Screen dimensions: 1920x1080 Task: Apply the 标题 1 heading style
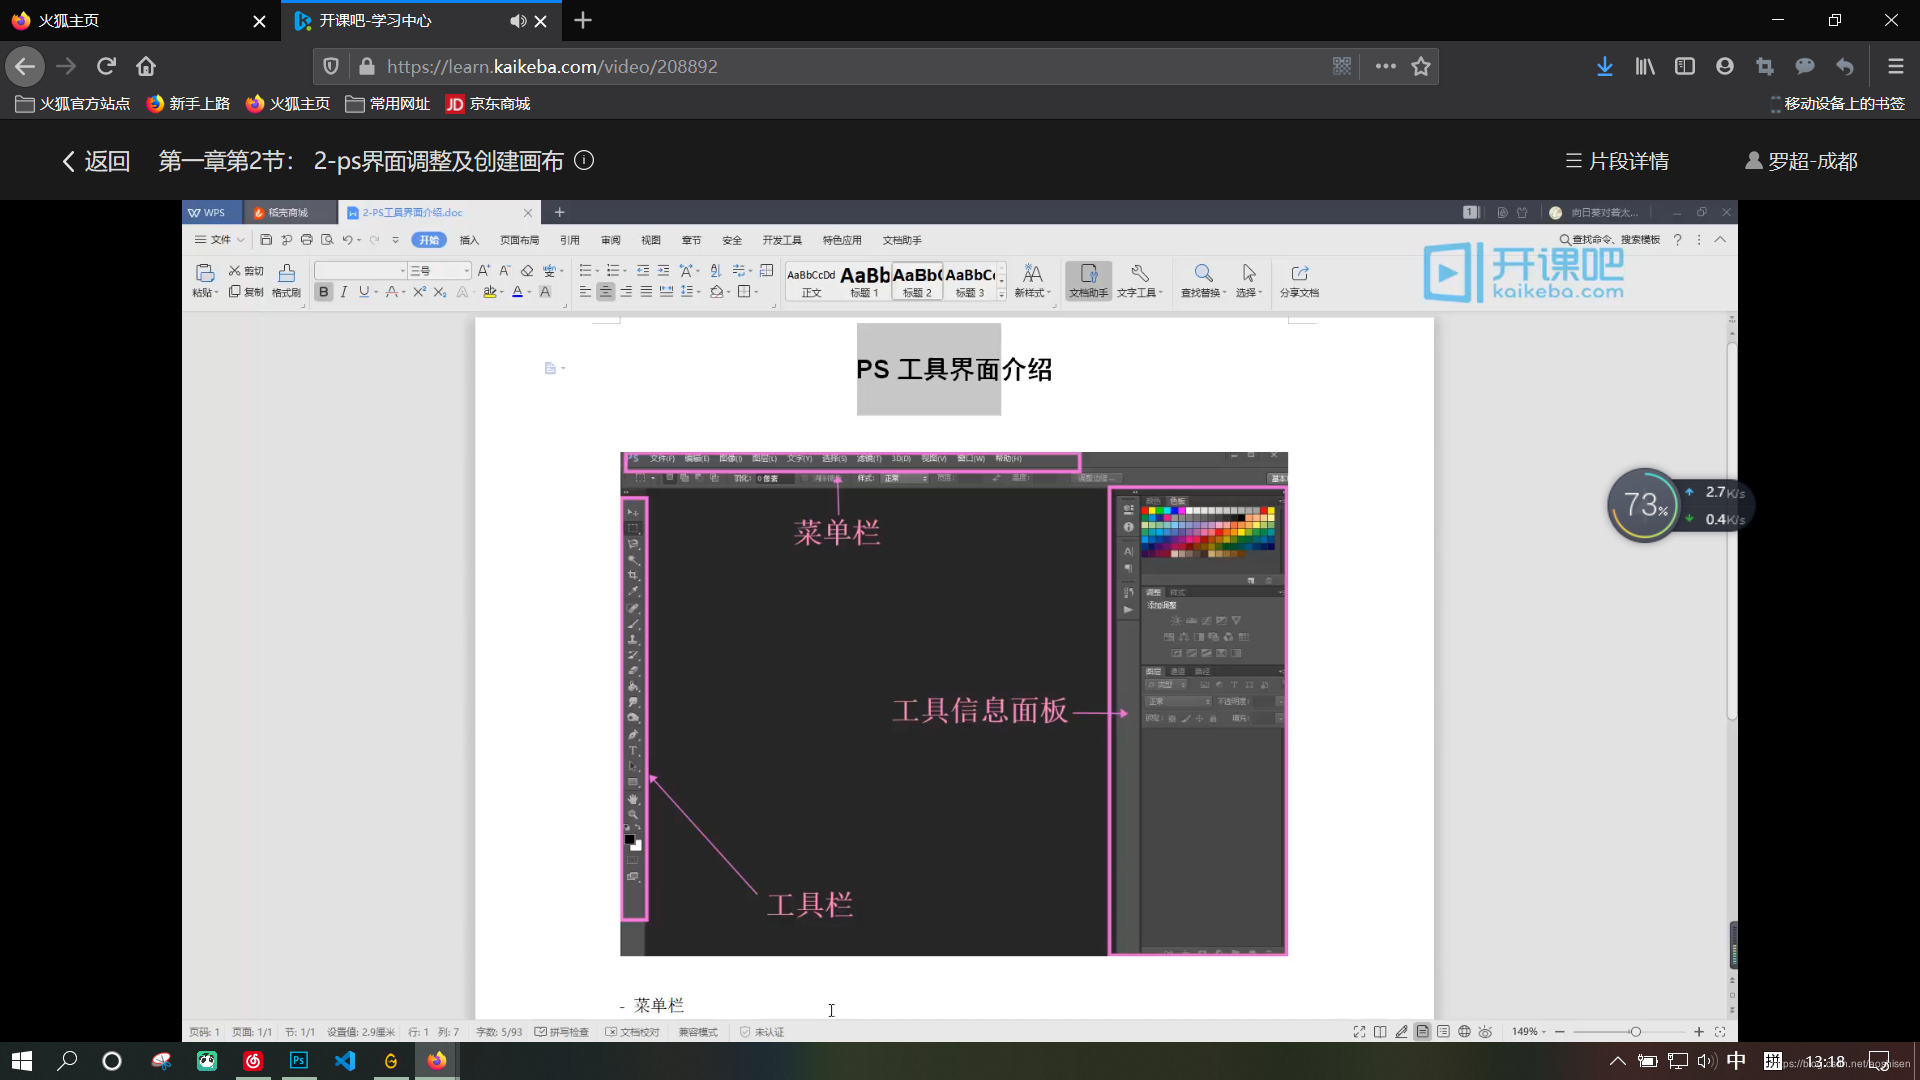point(865,281)
